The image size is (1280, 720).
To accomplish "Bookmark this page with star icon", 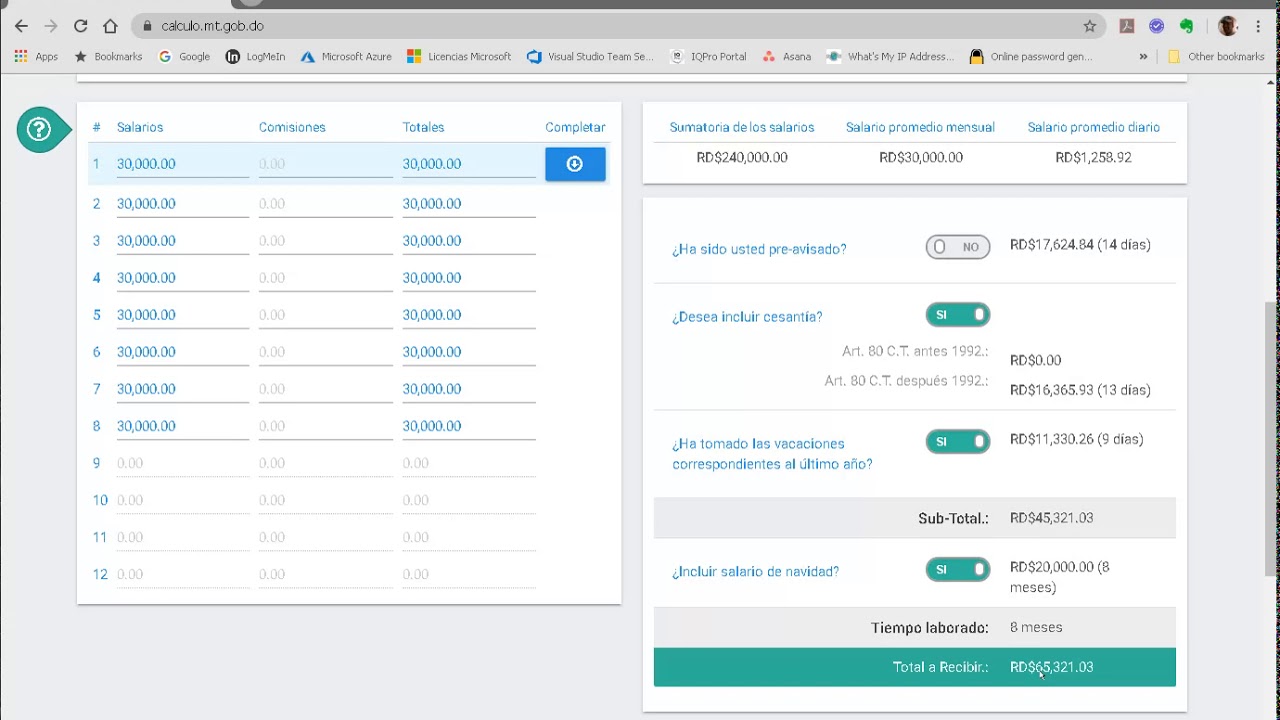I will click(x=1090, y=26).
